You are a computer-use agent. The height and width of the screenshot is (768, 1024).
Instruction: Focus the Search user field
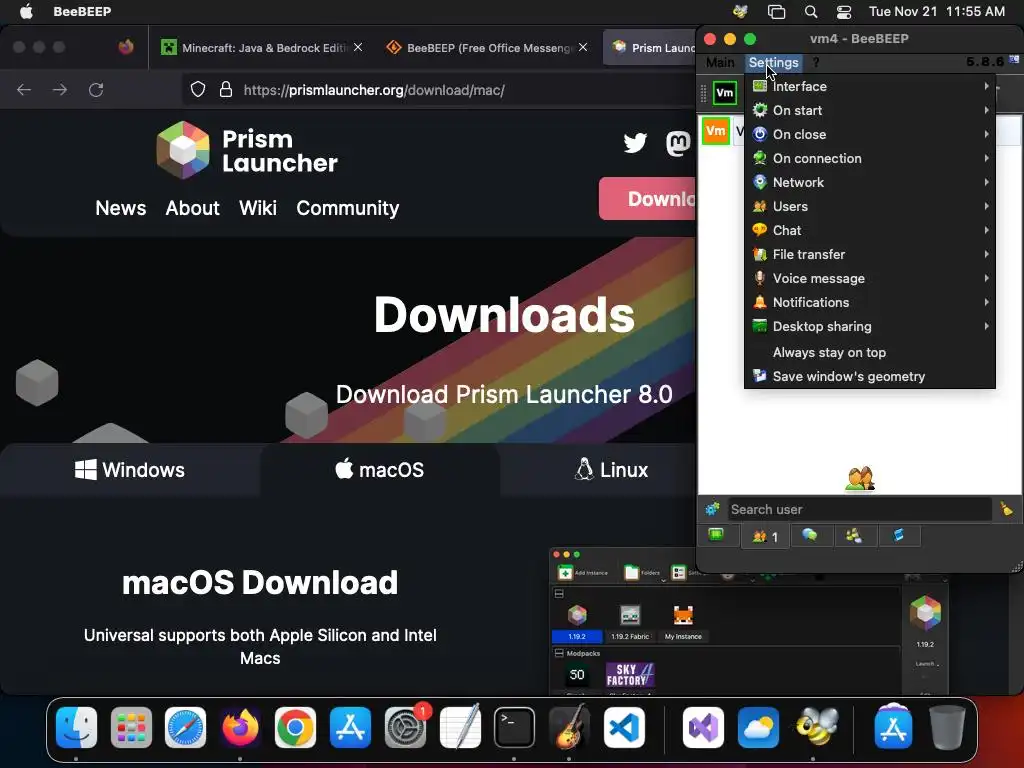coord(859,509)
